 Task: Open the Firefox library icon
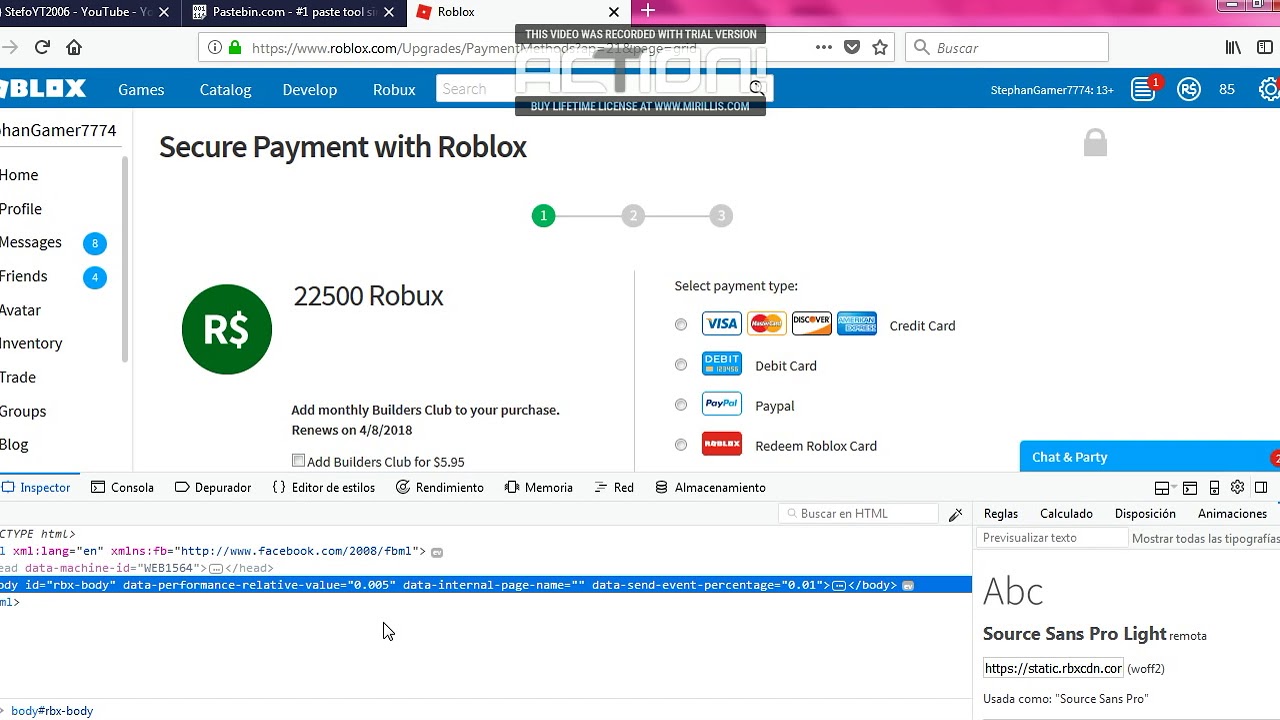tap(1234, 47)
